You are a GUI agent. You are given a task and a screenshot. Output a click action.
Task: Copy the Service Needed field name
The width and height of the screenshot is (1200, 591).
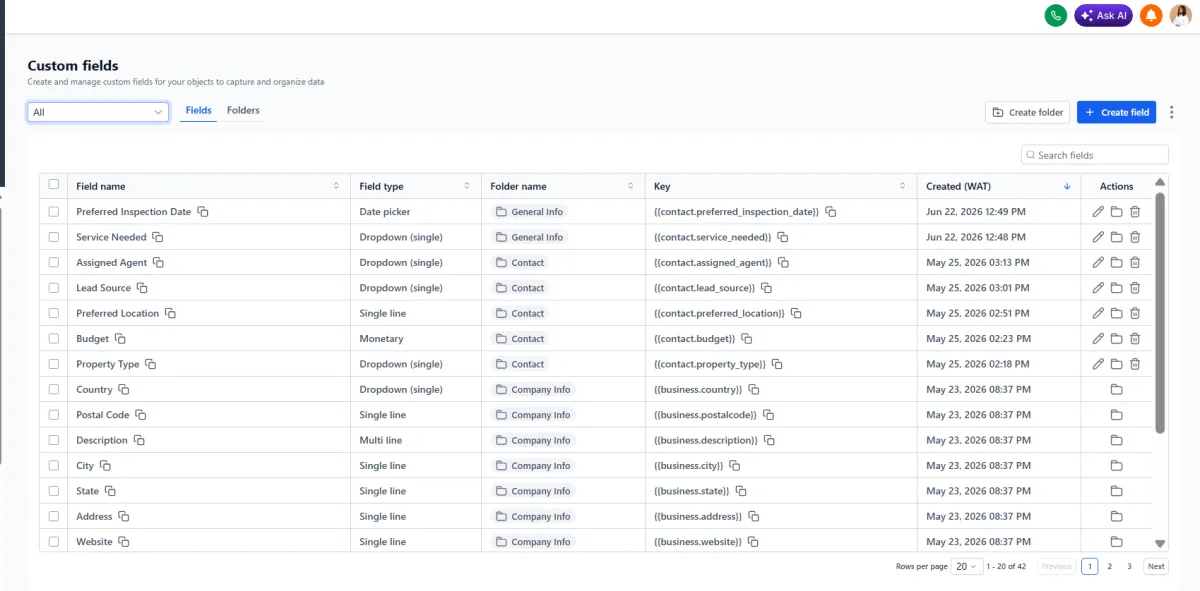157,237
